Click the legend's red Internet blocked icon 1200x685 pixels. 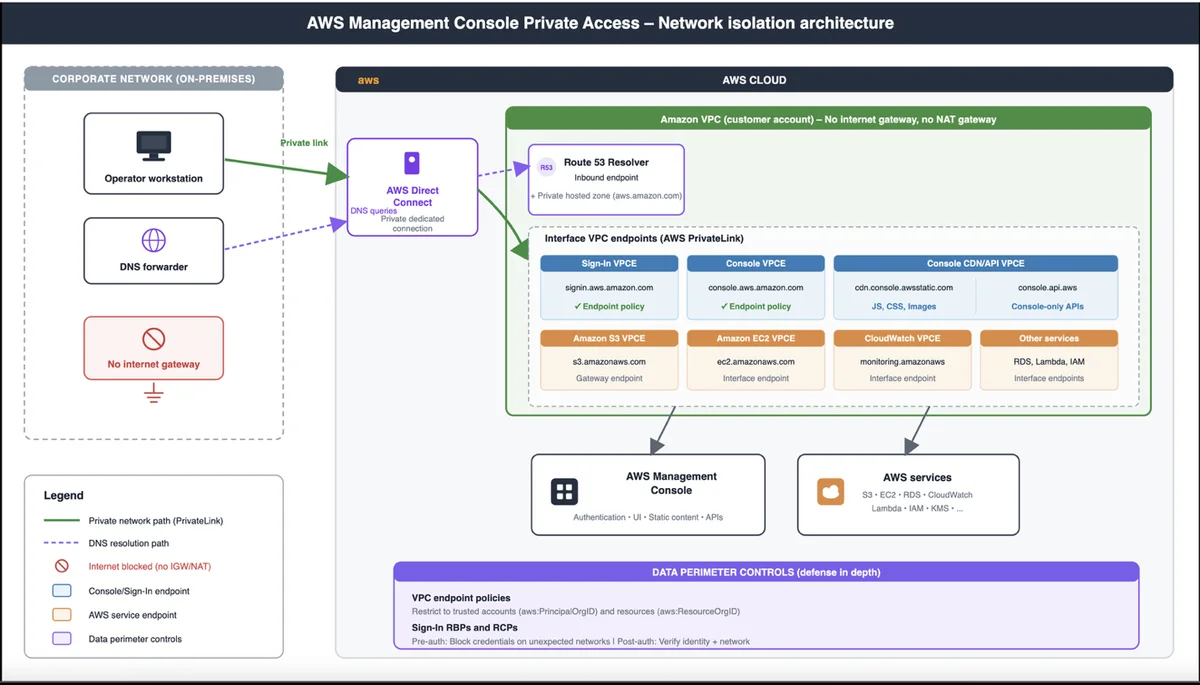pos(61,566)
